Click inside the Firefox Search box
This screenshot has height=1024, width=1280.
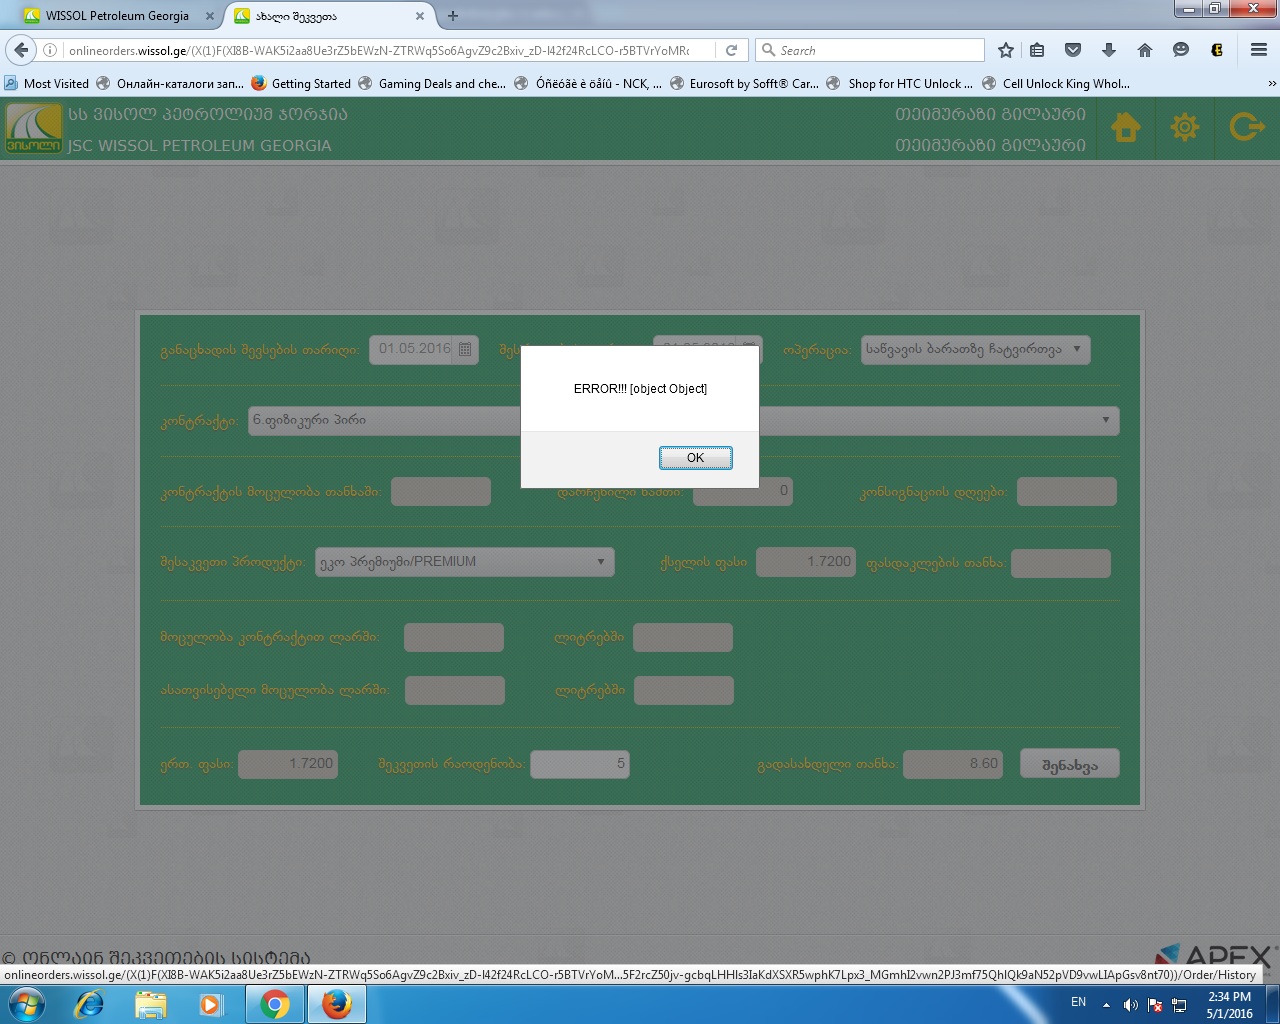click(x=870, y=50)
